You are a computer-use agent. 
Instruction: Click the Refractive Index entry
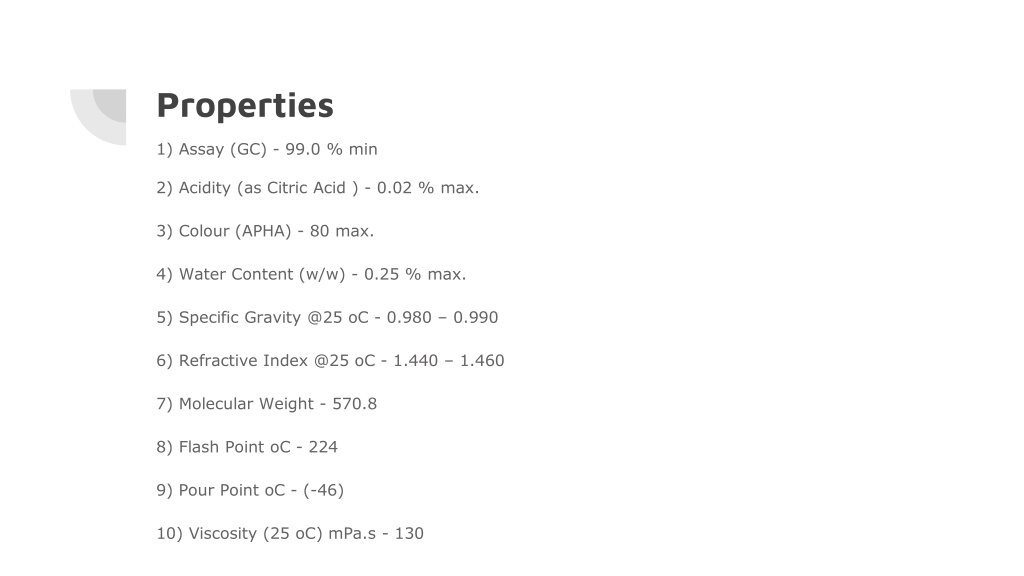click(x=330, y=360)
